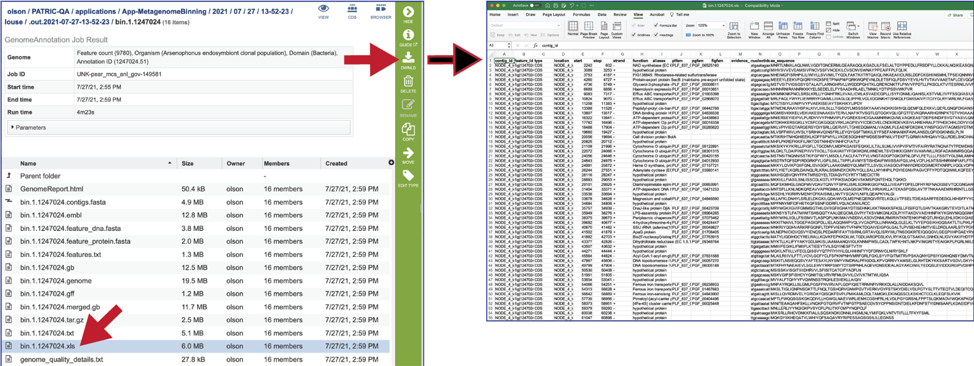Toggle the Gridlines checkbox
Screen dimensions: 974x366
click(635, 35)
